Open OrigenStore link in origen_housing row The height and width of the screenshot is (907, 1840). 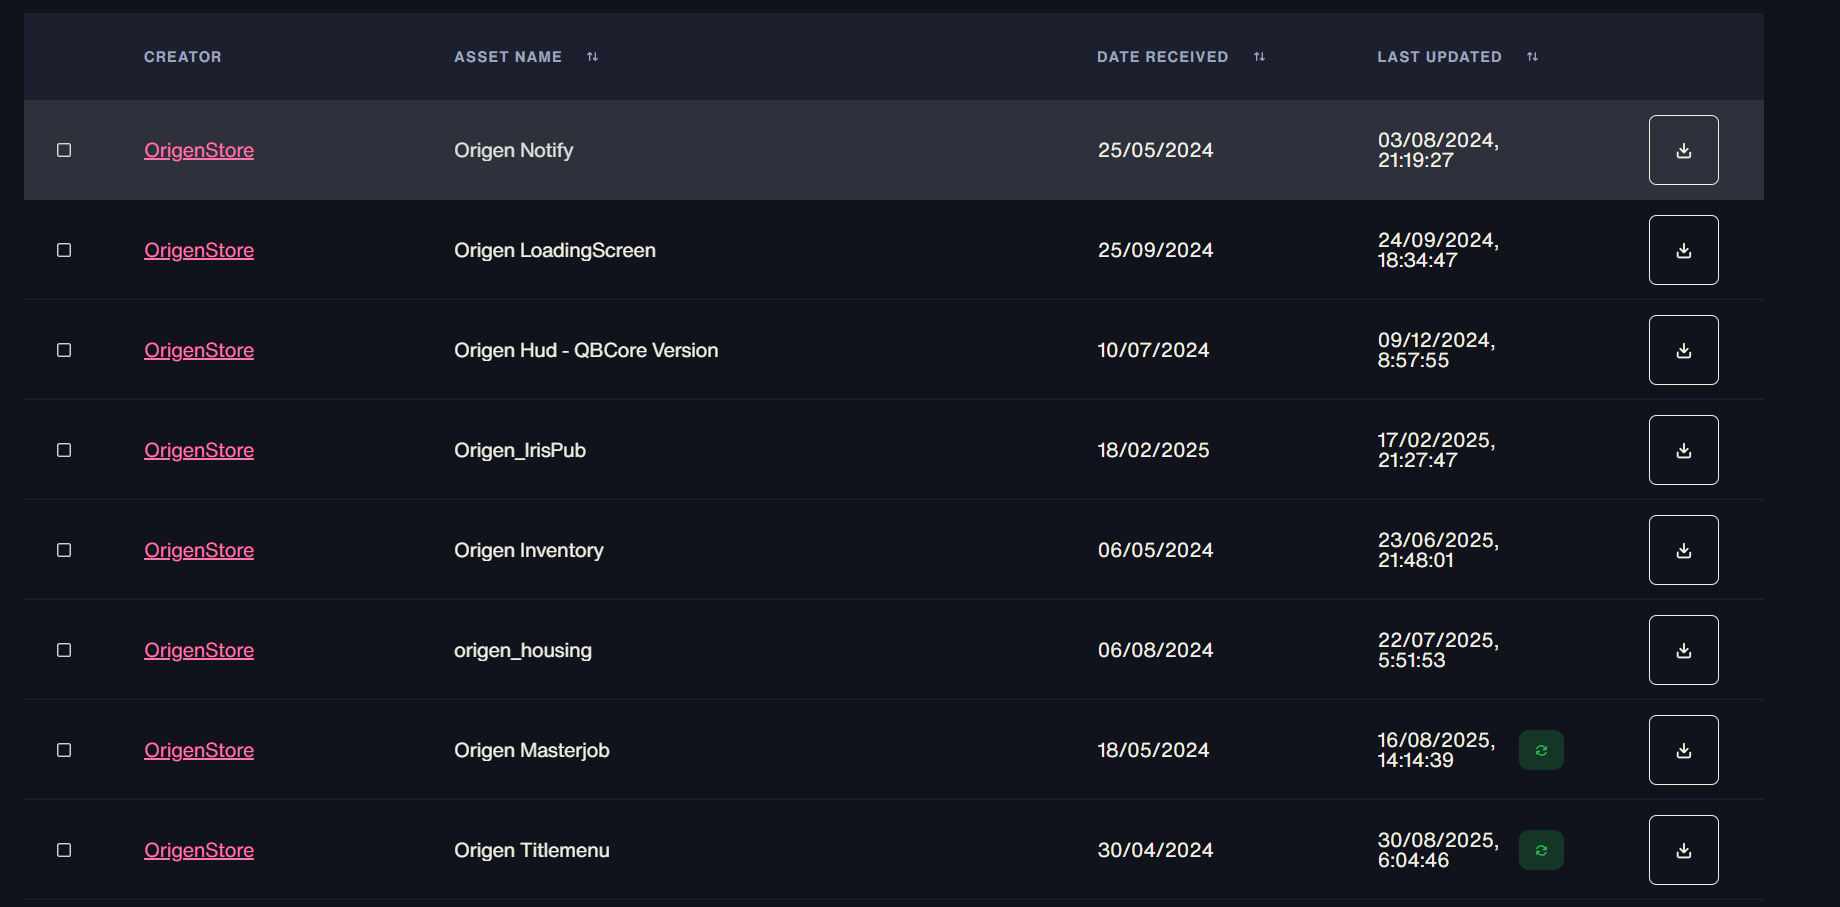(x=199, y=650)
